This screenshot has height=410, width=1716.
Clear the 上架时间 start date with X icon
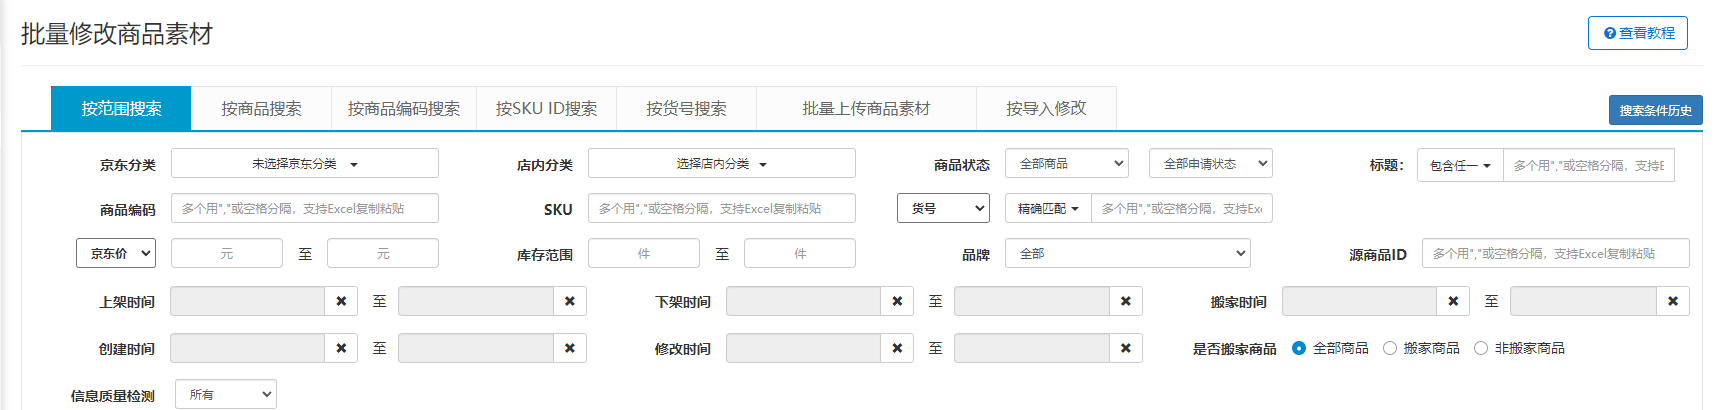pos(341,301)
